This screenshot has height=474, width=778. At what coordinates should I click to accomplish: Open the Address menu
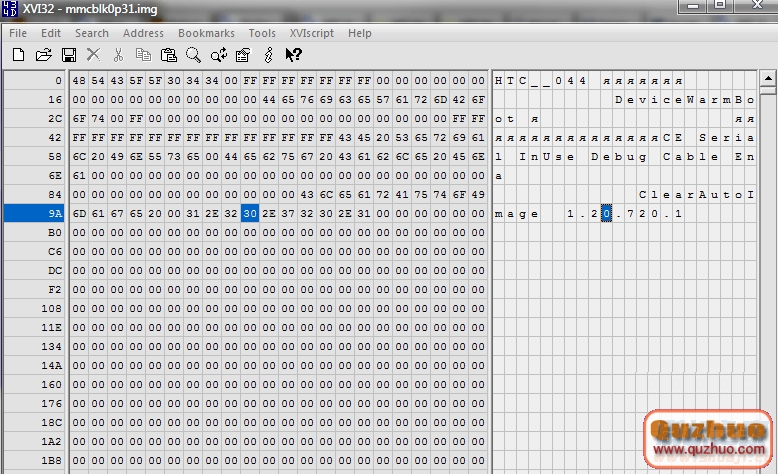[x=143, y=33]
